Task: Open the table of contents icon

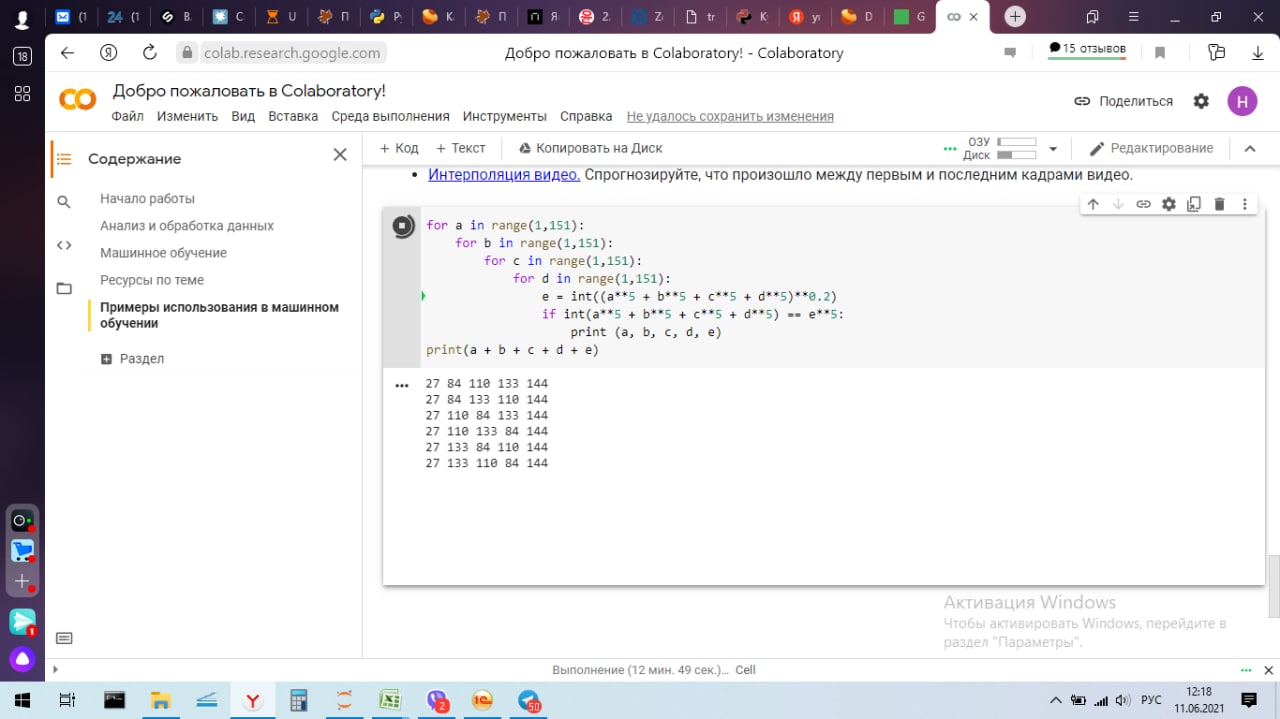Action: tap(64, 159)
